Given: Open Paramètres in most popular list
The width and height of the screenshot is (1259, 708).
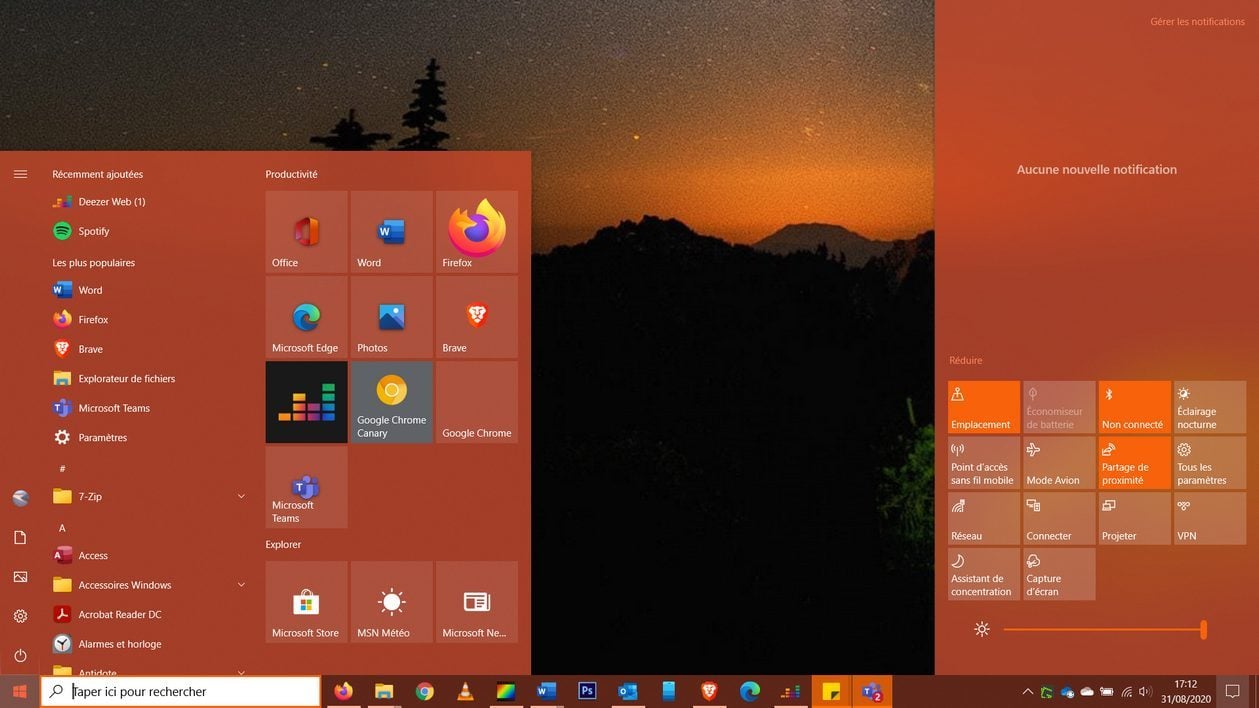Looking at the screenshot, I should click(x=150, y=437).
